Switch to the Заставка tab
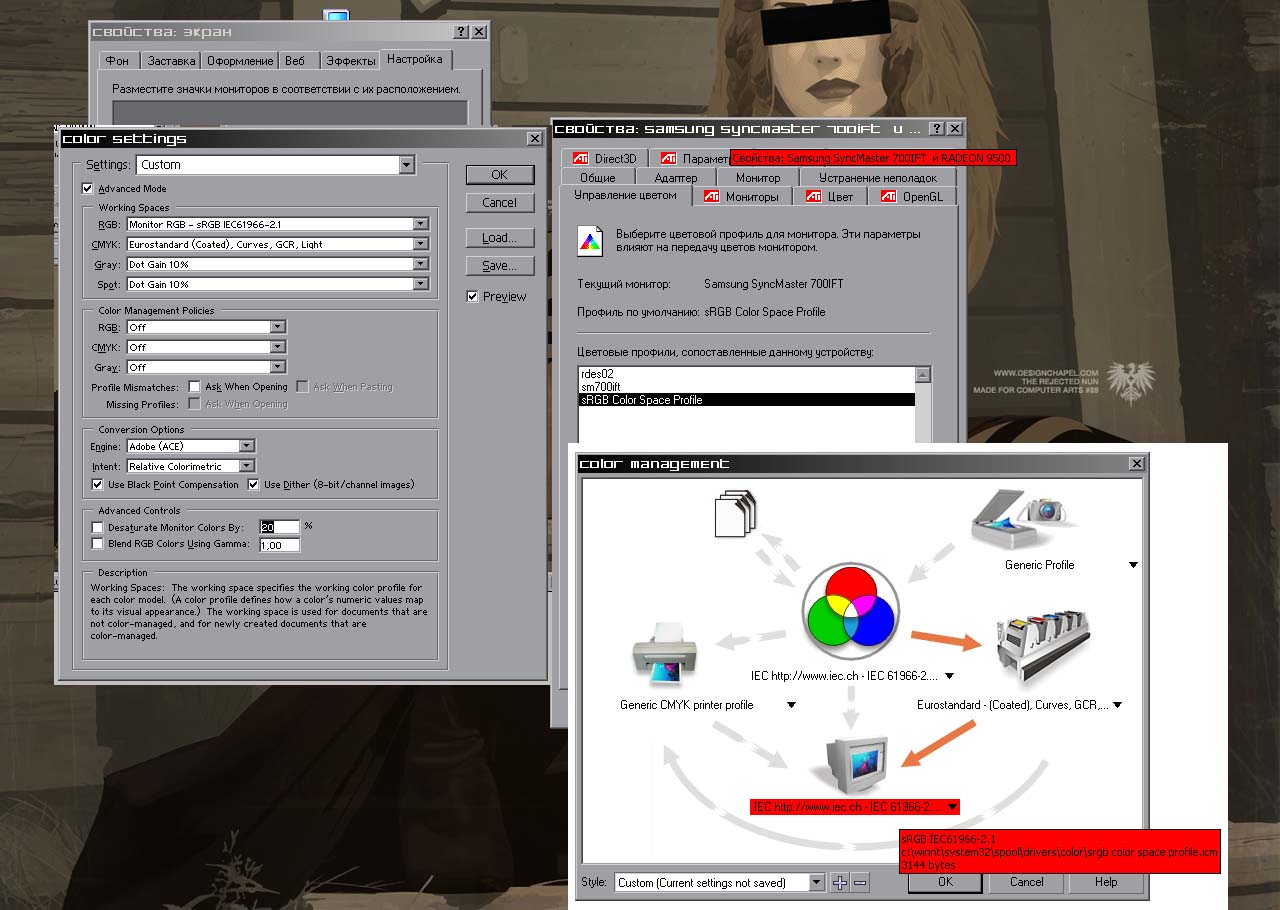1280x910 pixels. tap(171, 61)
